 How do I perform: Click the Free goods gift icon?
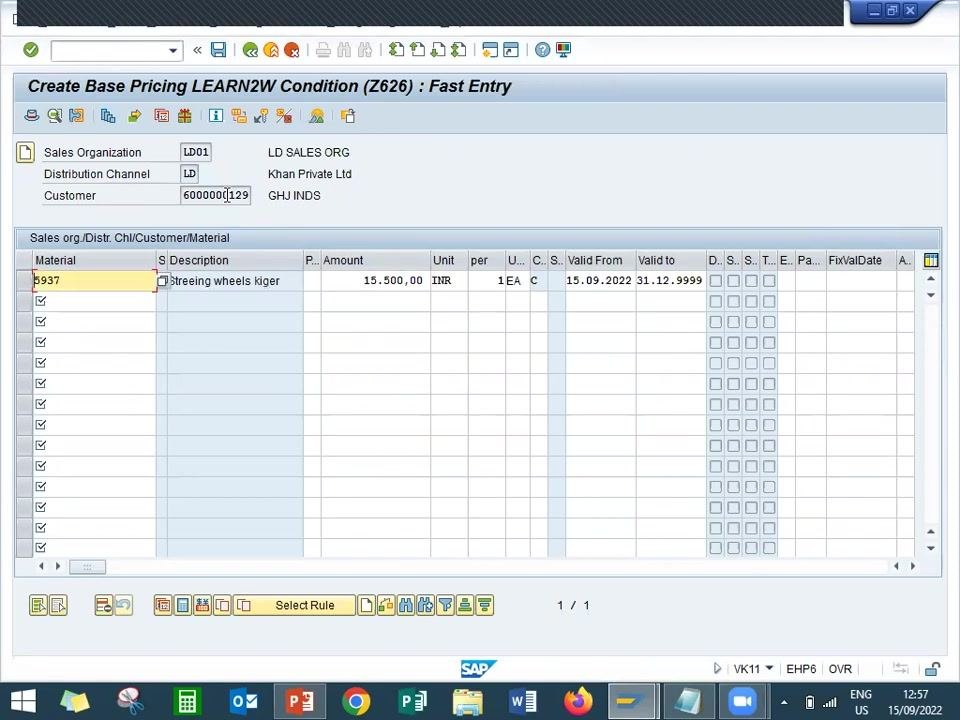pos(184,116)
